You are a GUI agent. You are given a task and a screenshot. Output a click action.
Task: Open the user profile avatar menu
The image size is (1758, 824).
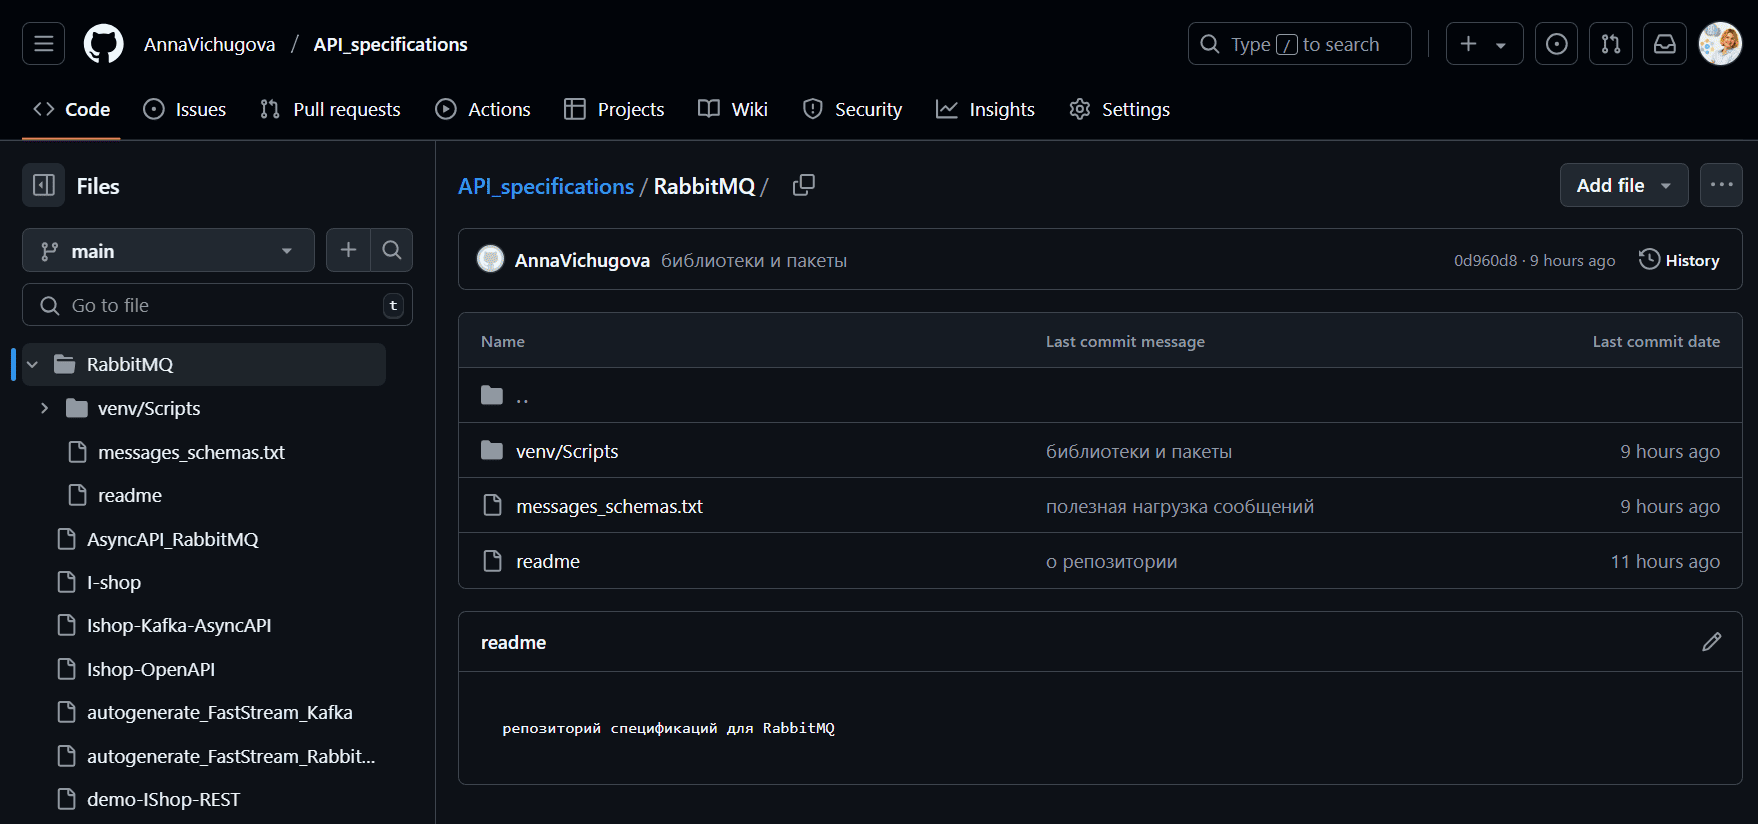tap(1720, 44)
